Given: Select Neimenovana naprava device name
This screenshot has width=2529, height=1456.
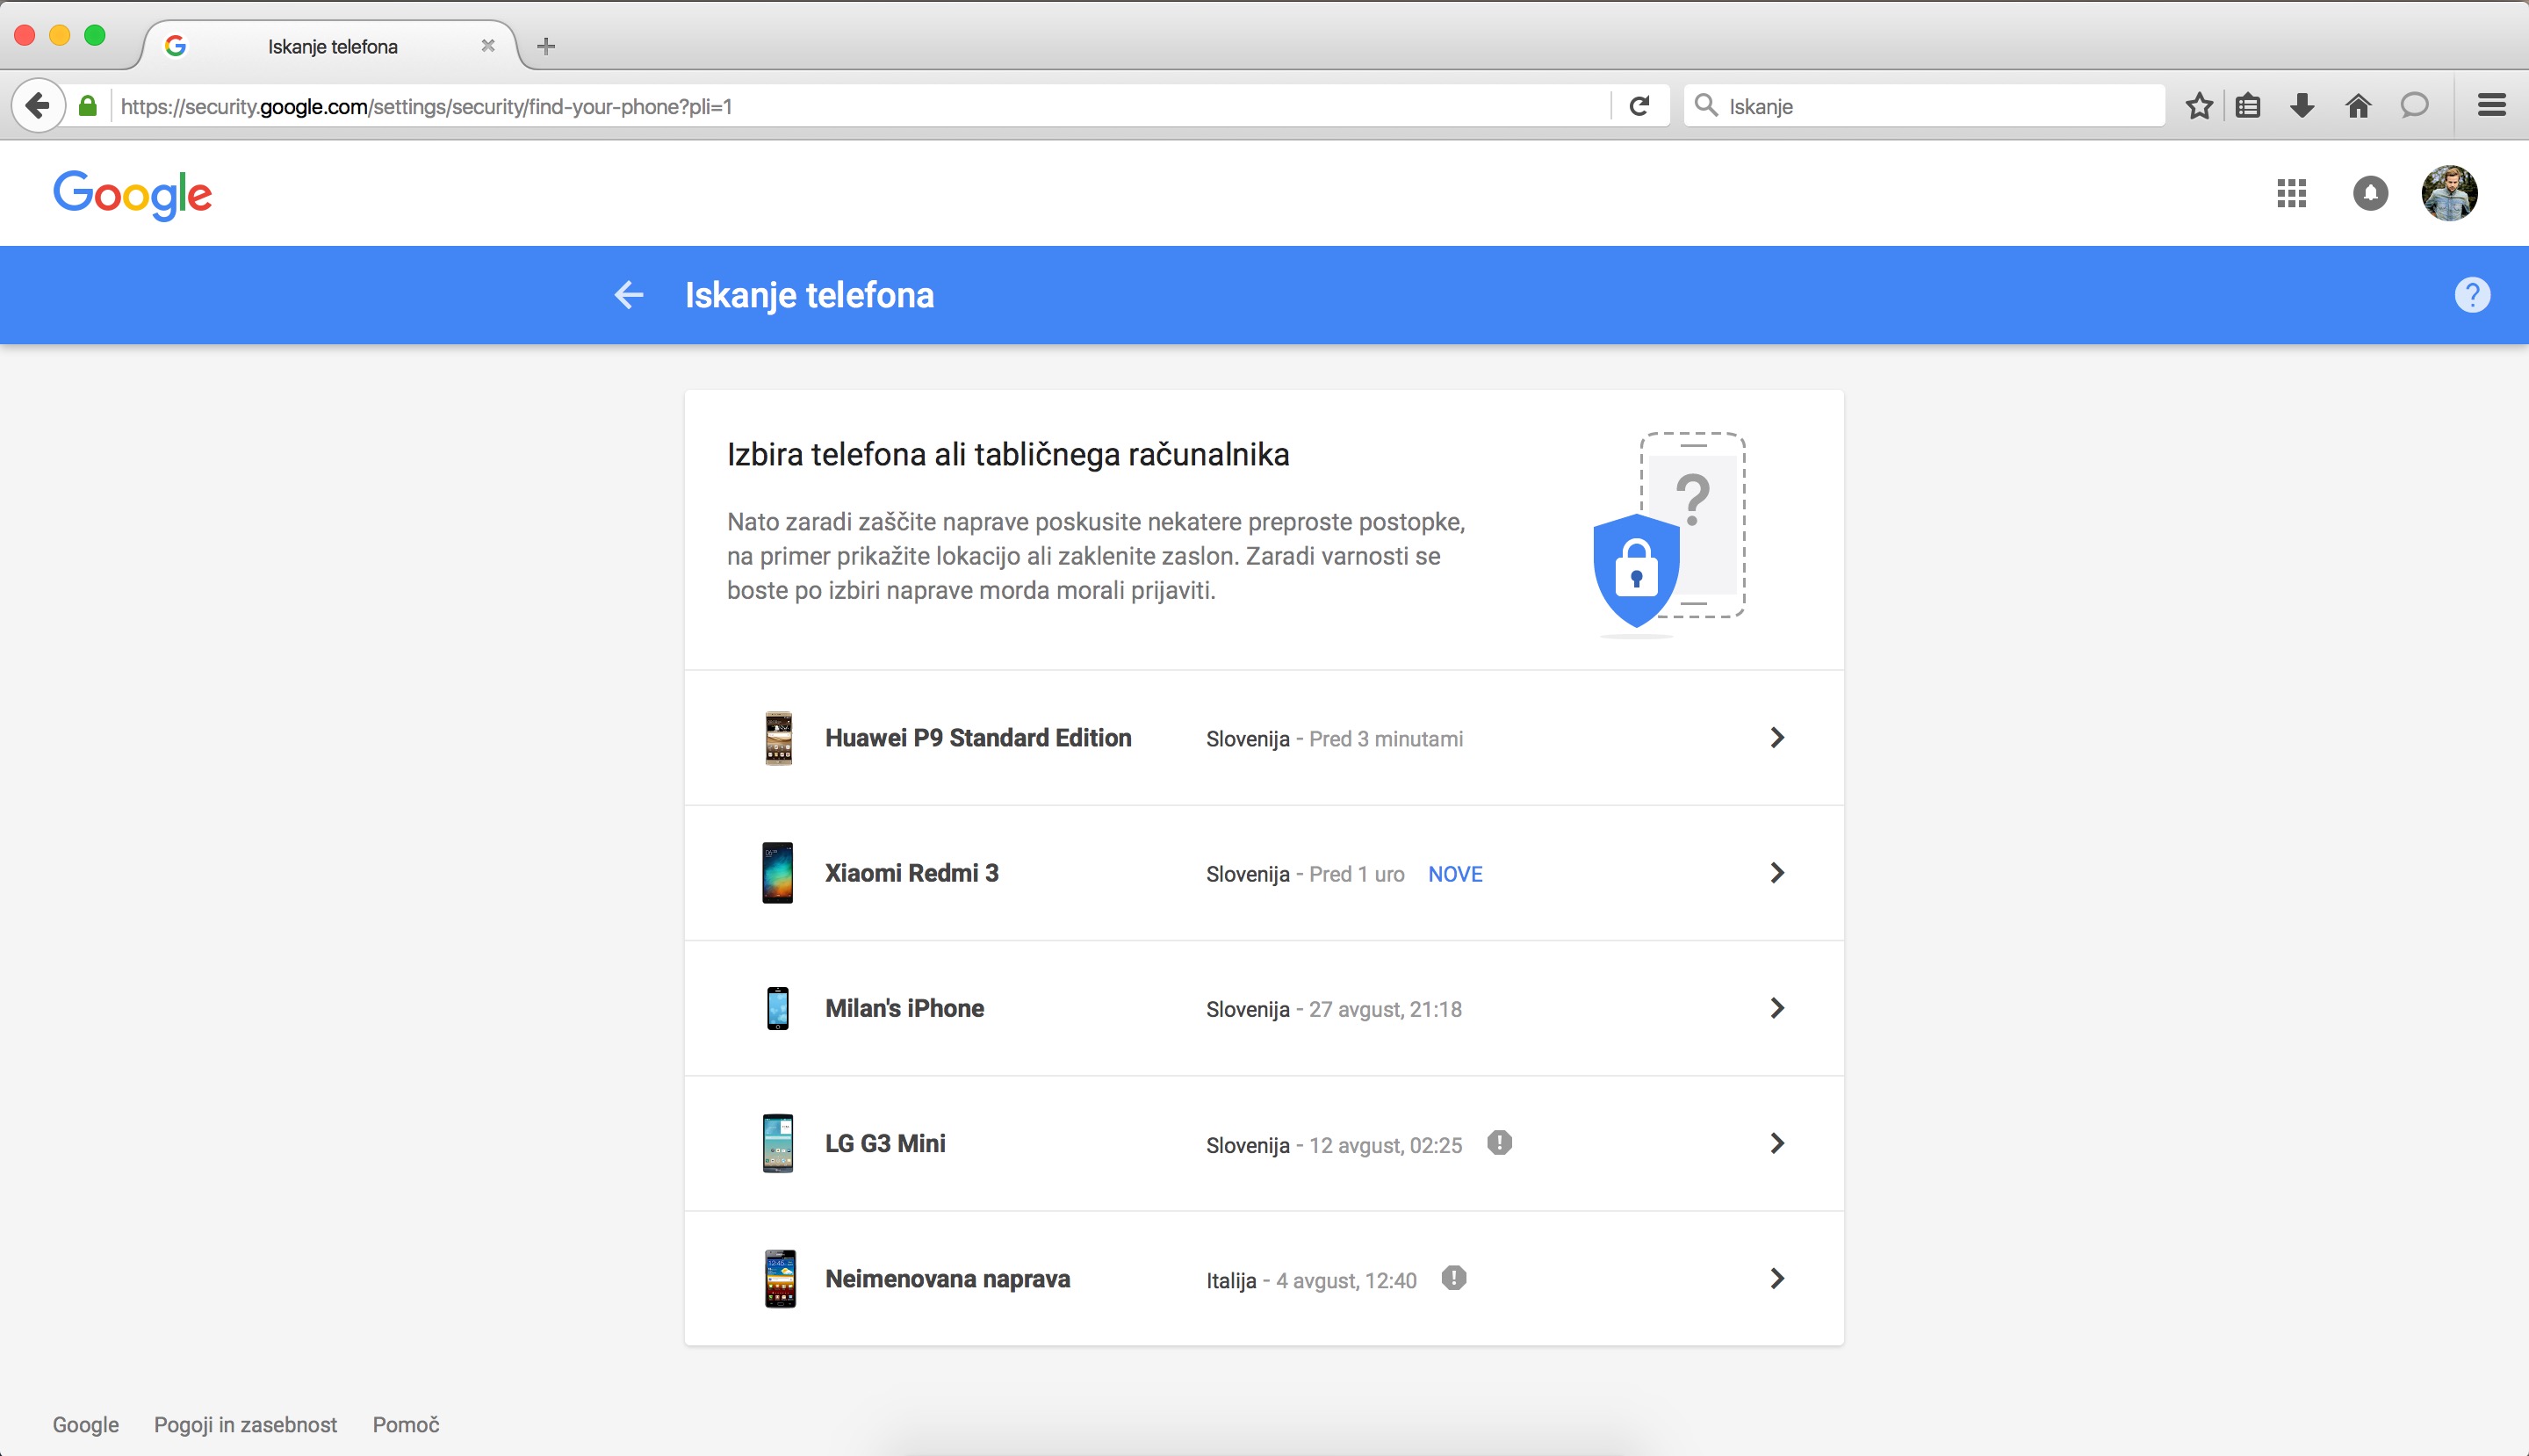Looking at the screenshot, I should click(x=947, y=1279).
